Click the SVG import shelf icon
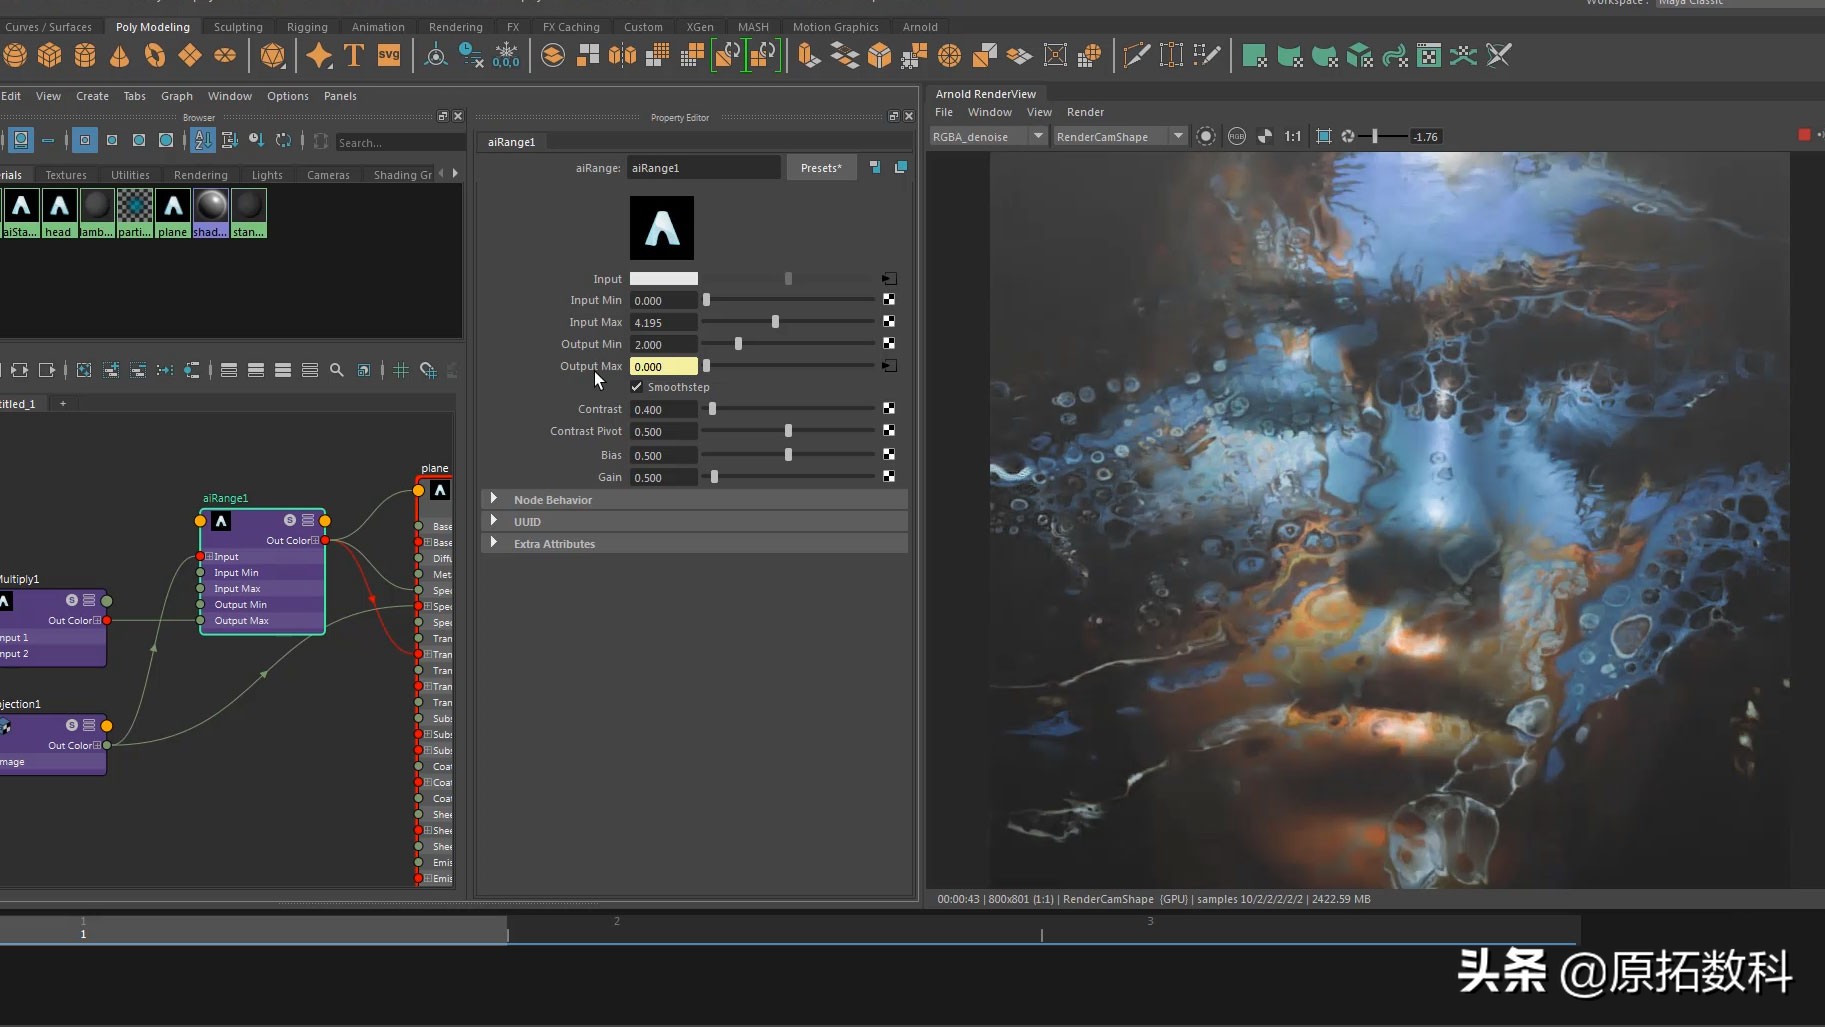This screenshot has width=1825, height=1027. point(389,56)
